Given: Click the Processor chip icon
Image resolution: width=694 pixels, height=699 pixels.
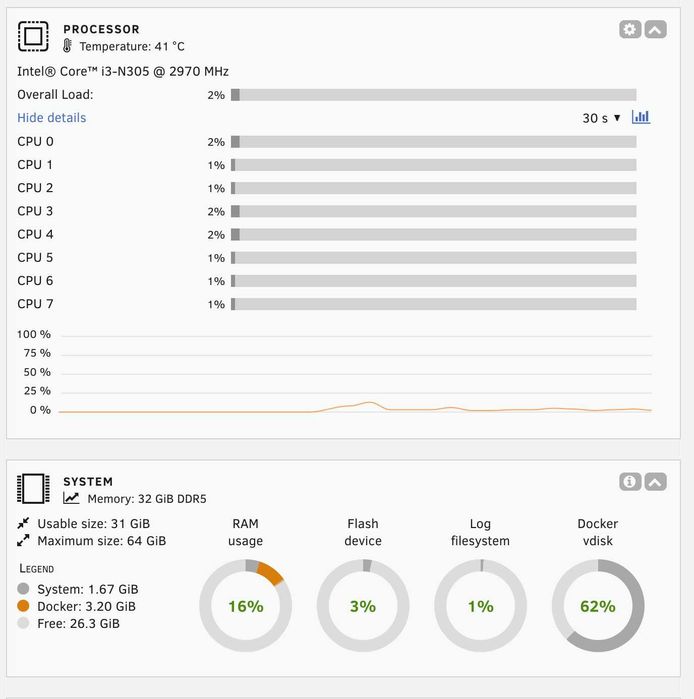Looking at the screenshot, I should (33, 37).
